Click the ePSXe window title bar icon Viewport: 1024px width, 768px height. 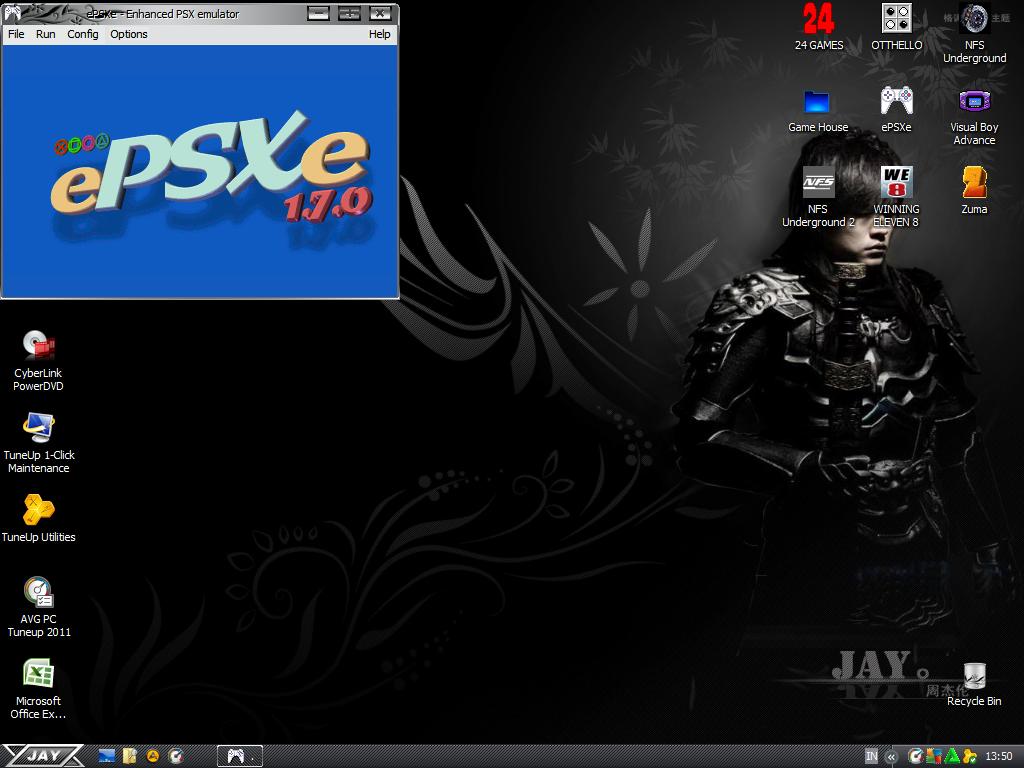point(12,13)
